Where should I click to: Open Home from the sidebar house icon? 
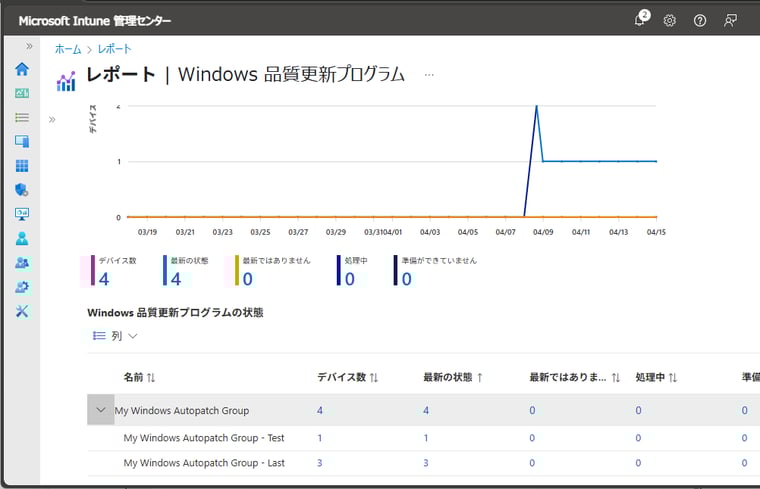[22, 69]
